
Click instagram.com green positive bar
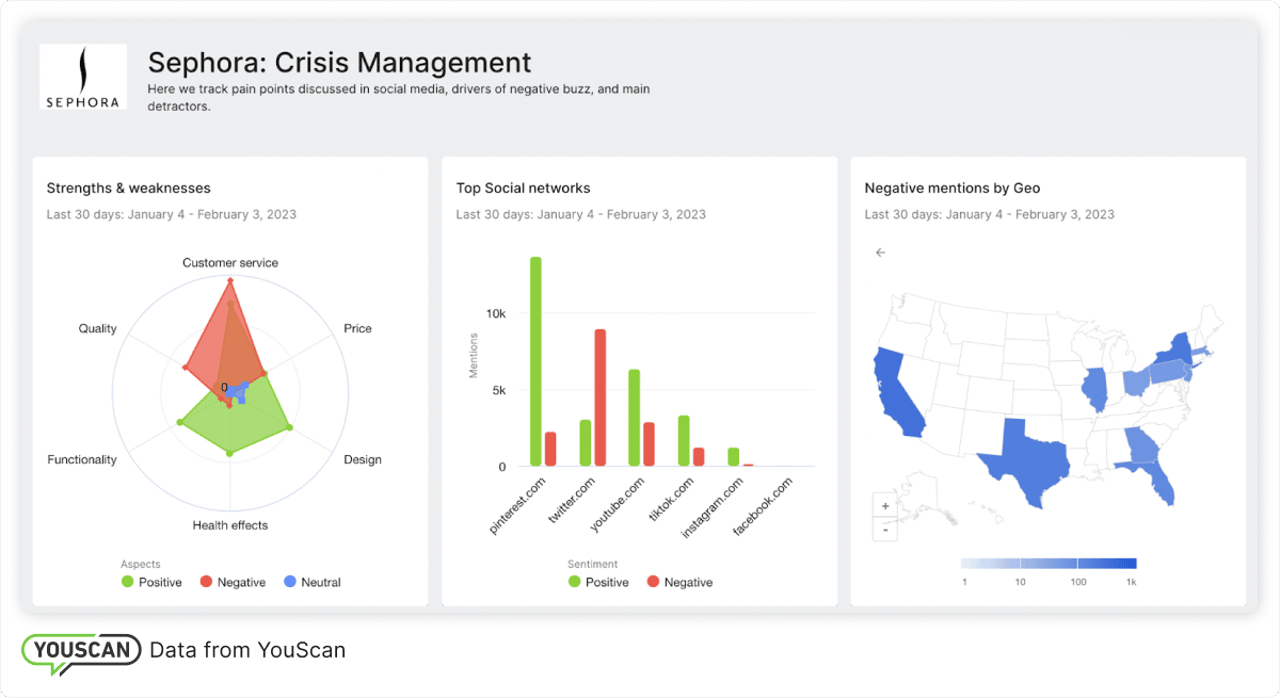(x=733, y=457)
